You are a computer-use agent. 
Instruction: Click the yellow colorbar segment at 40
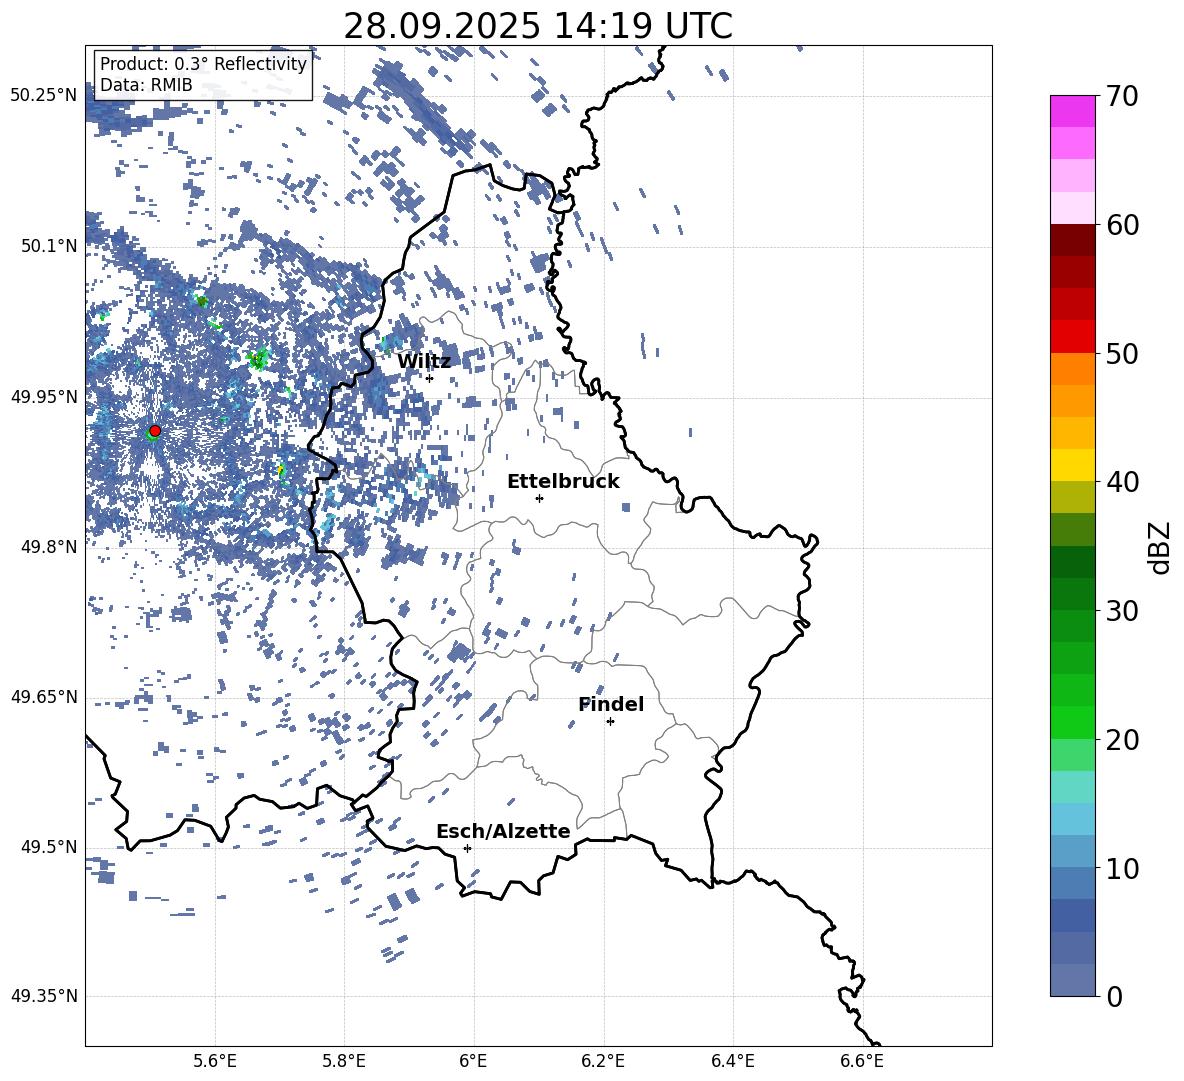tap(1073, 466)
